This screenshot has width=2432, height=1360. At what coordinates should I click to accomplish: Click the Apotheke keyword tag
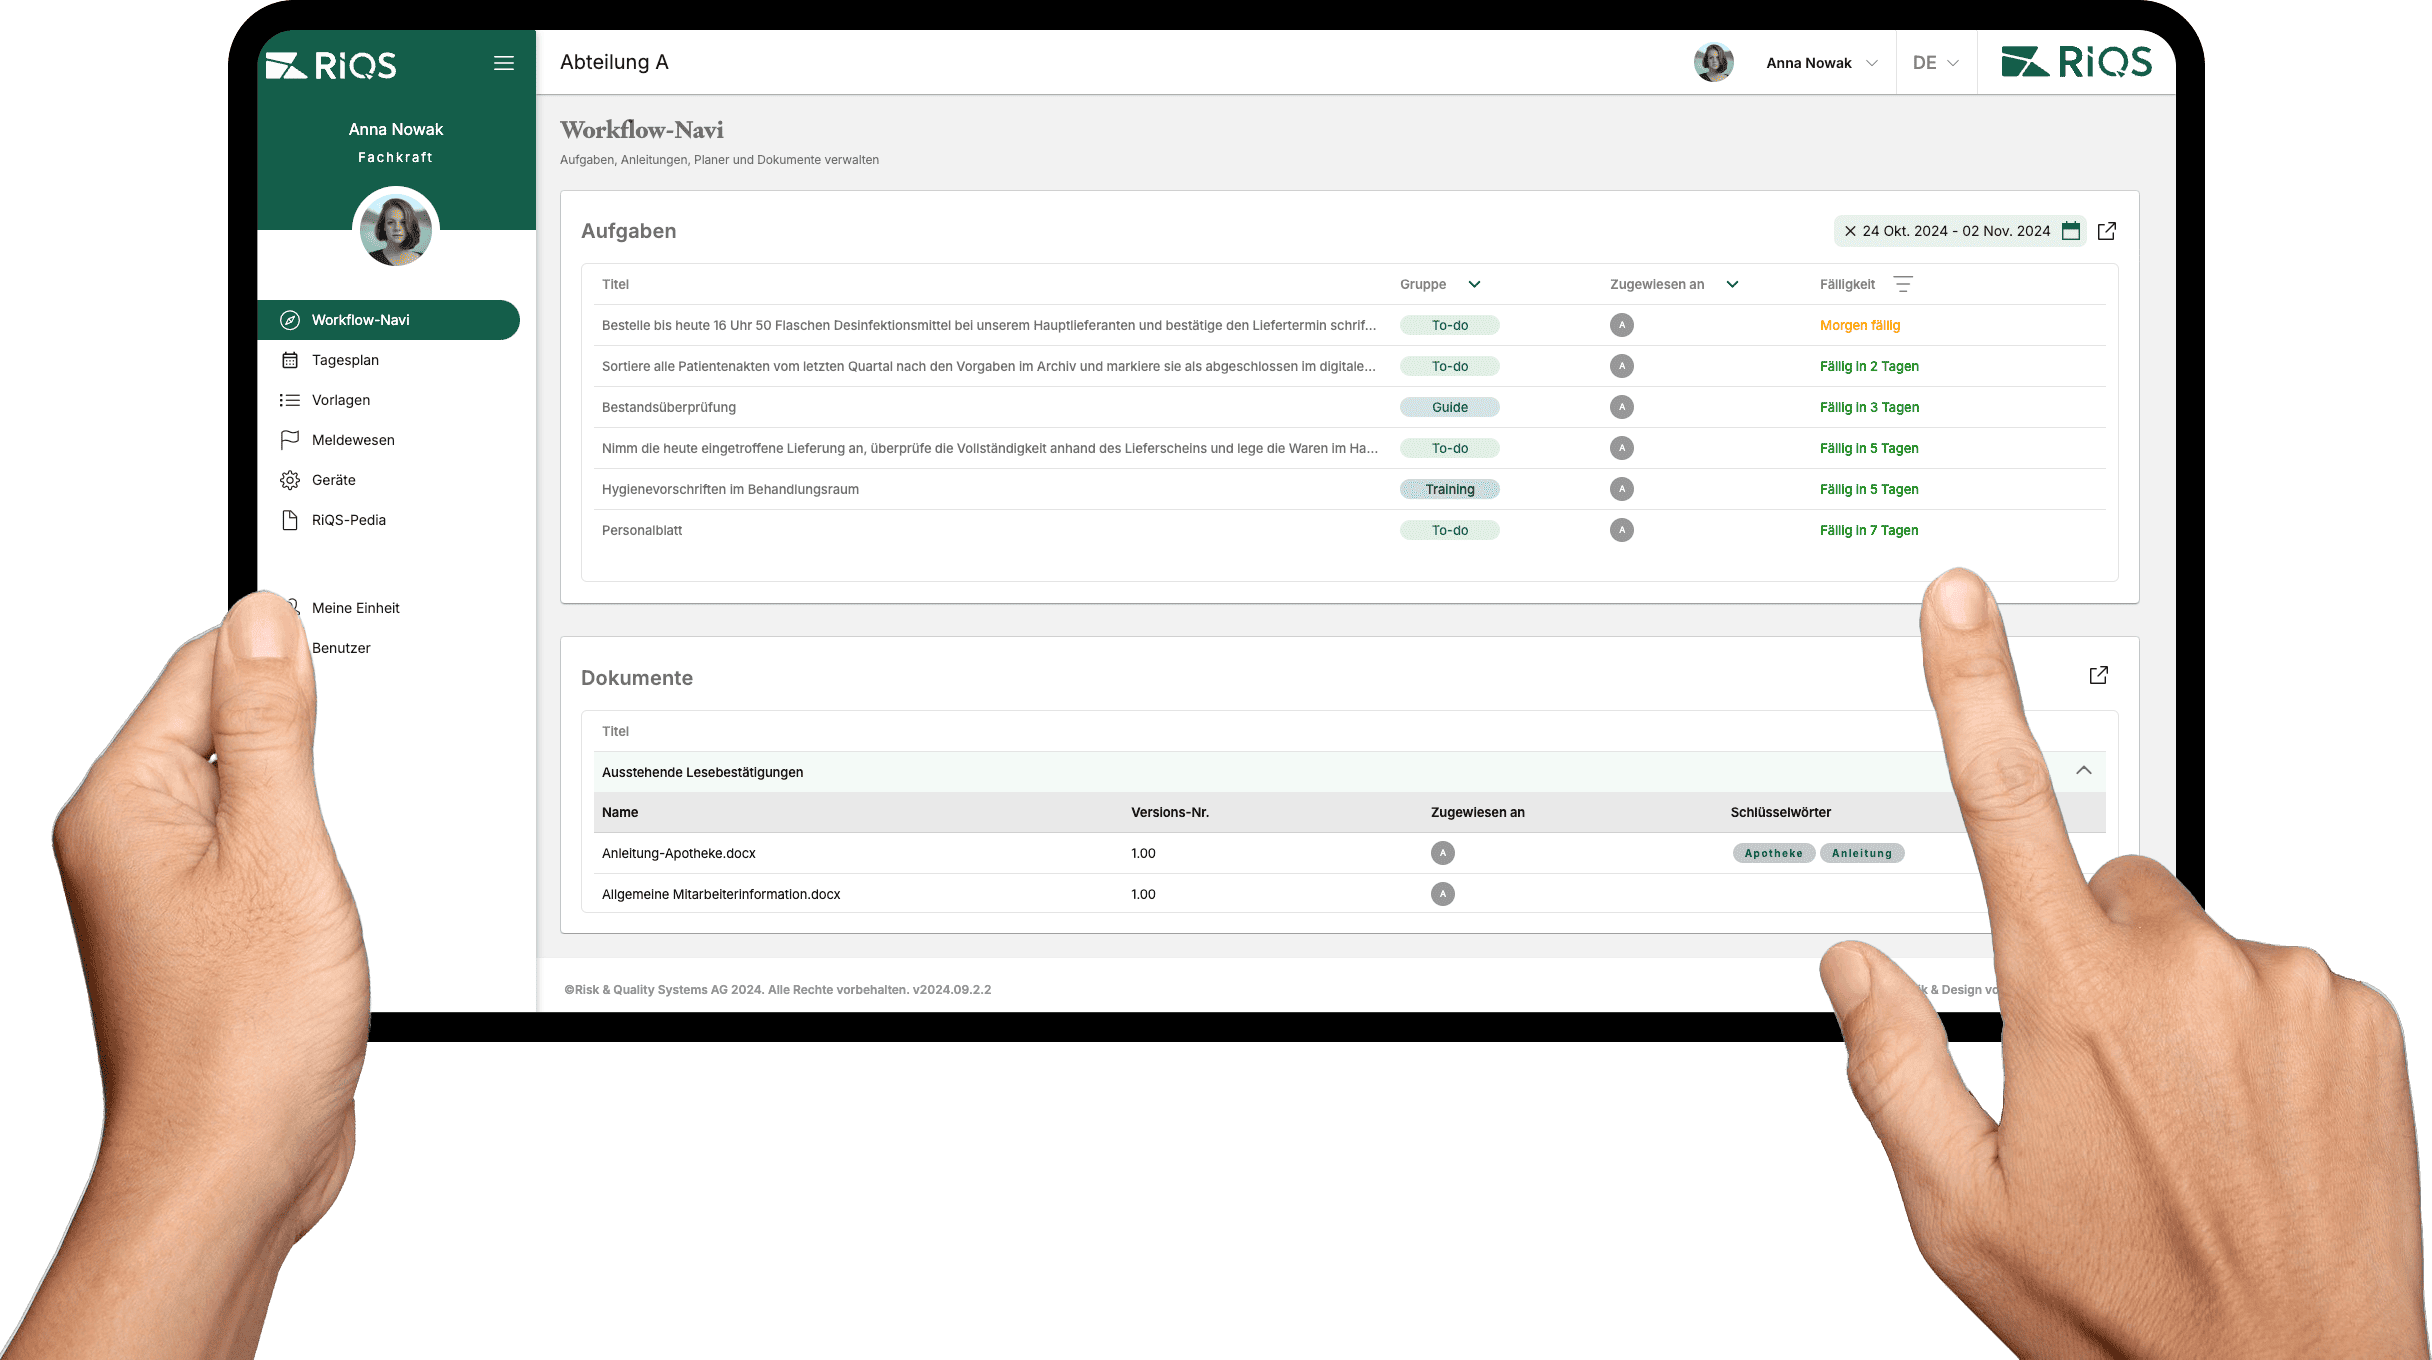[1773, 853]
